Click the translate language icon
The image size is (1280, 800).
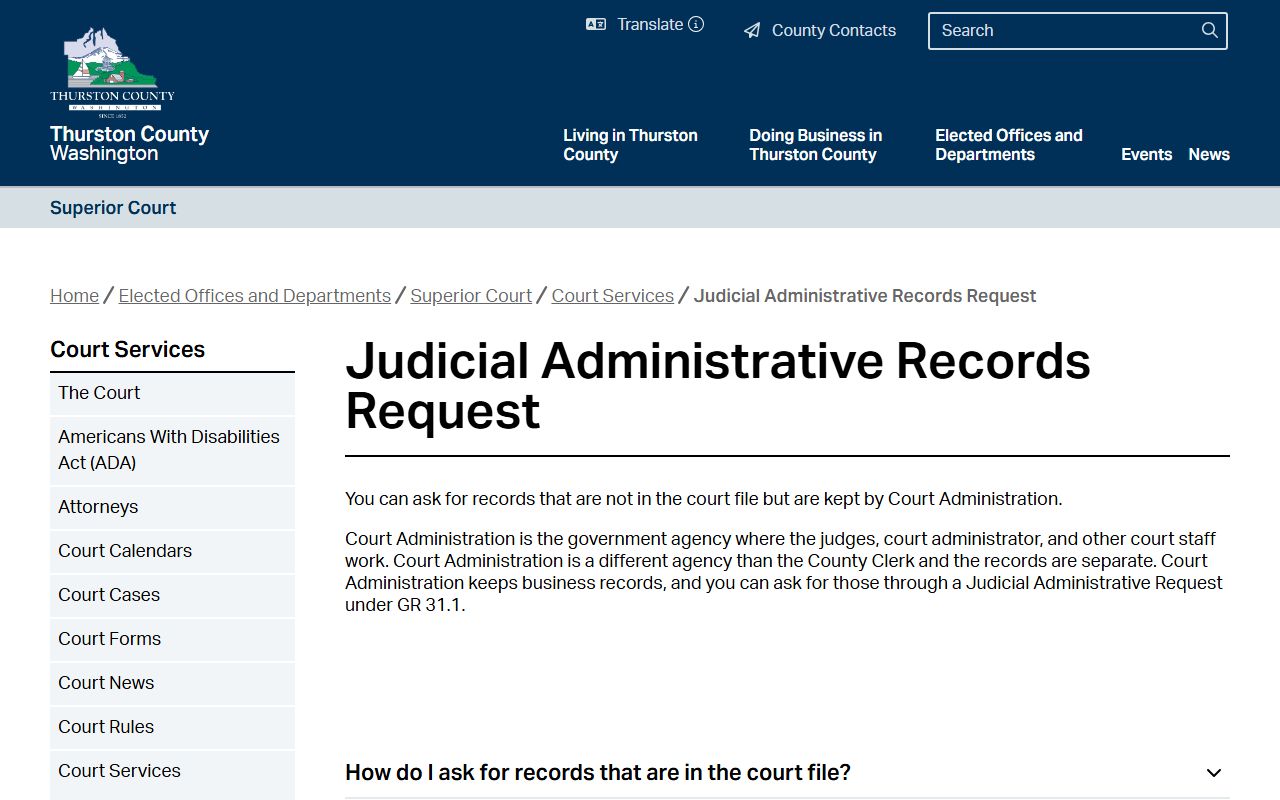596,24
